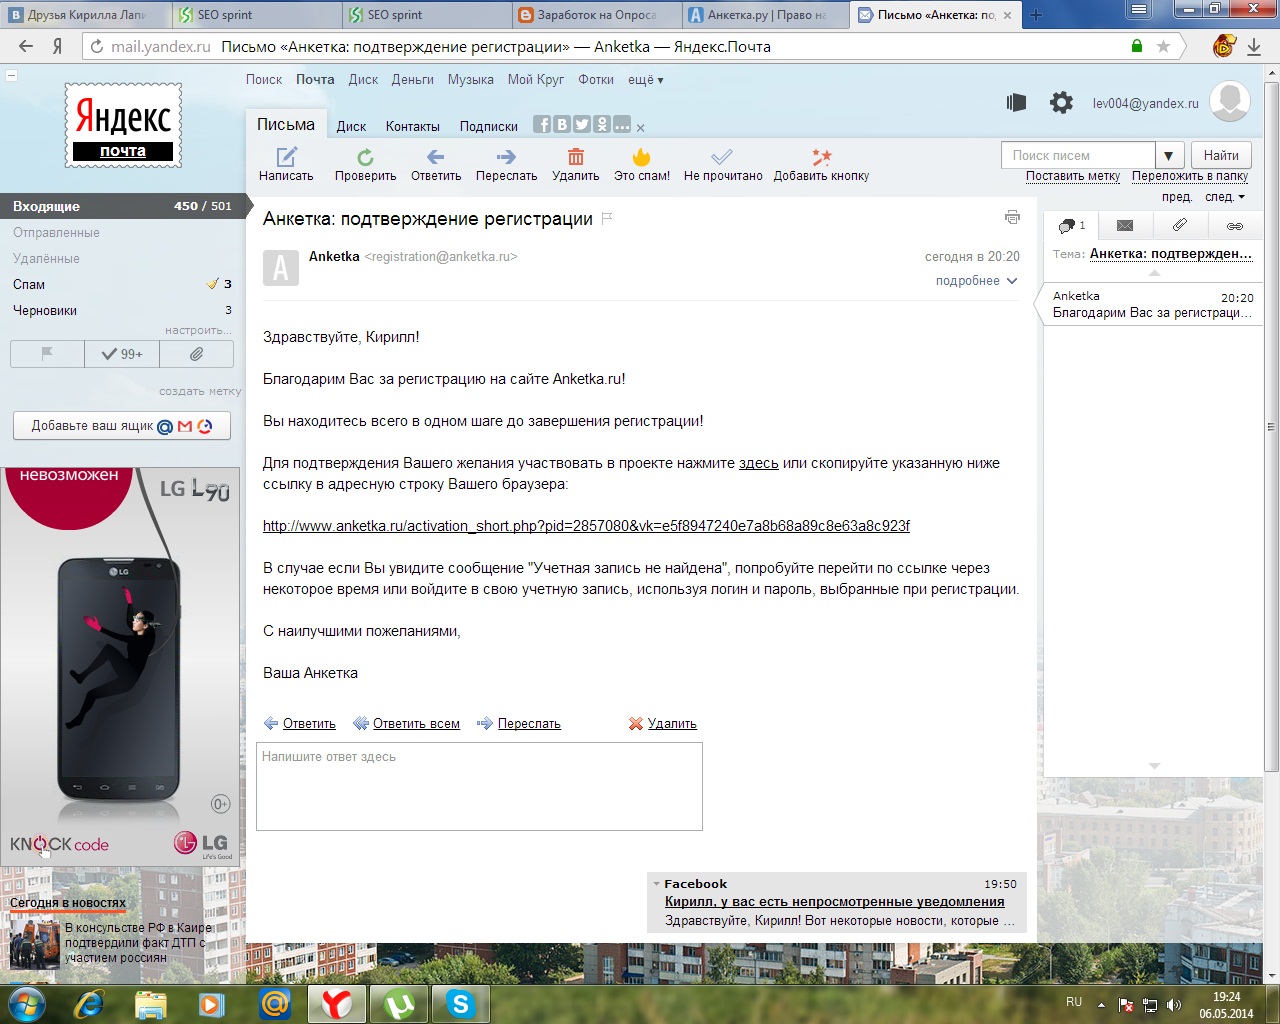Expand подробнее message details
1280x1024 pixels.
coord(976,281)
